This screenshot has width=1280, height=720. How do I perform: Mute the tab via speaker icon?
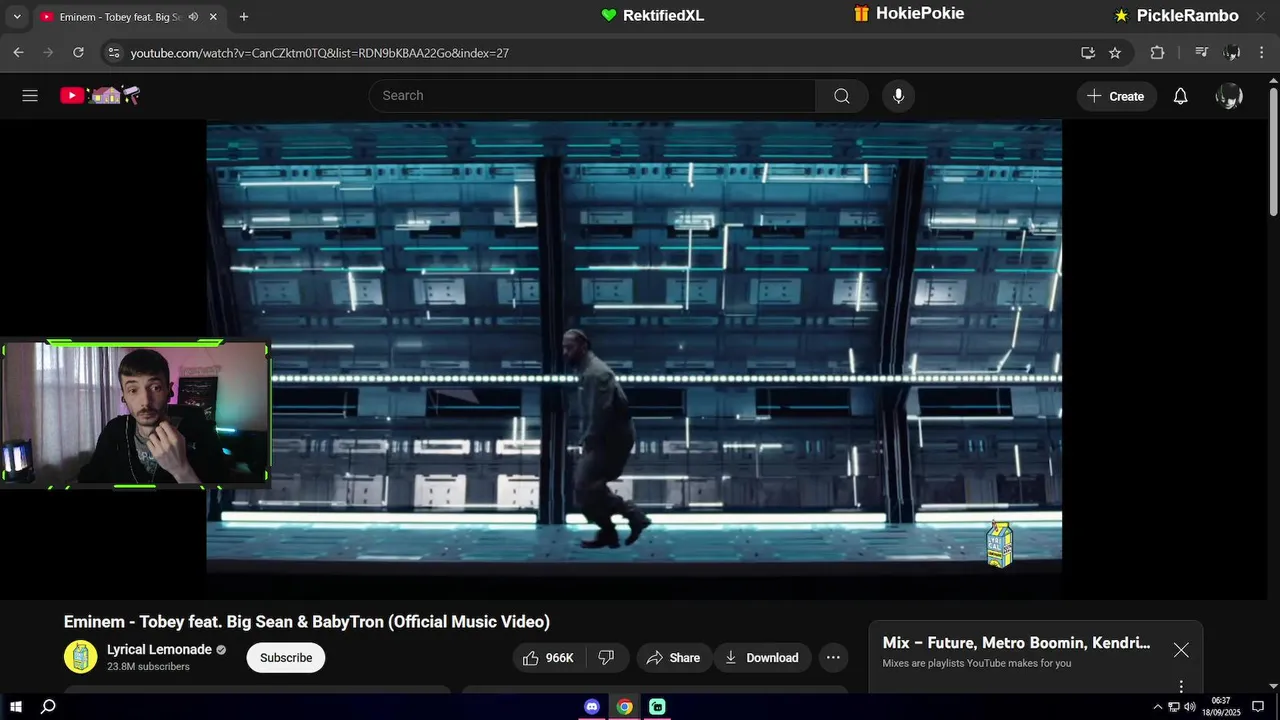(x=193, y=17)
